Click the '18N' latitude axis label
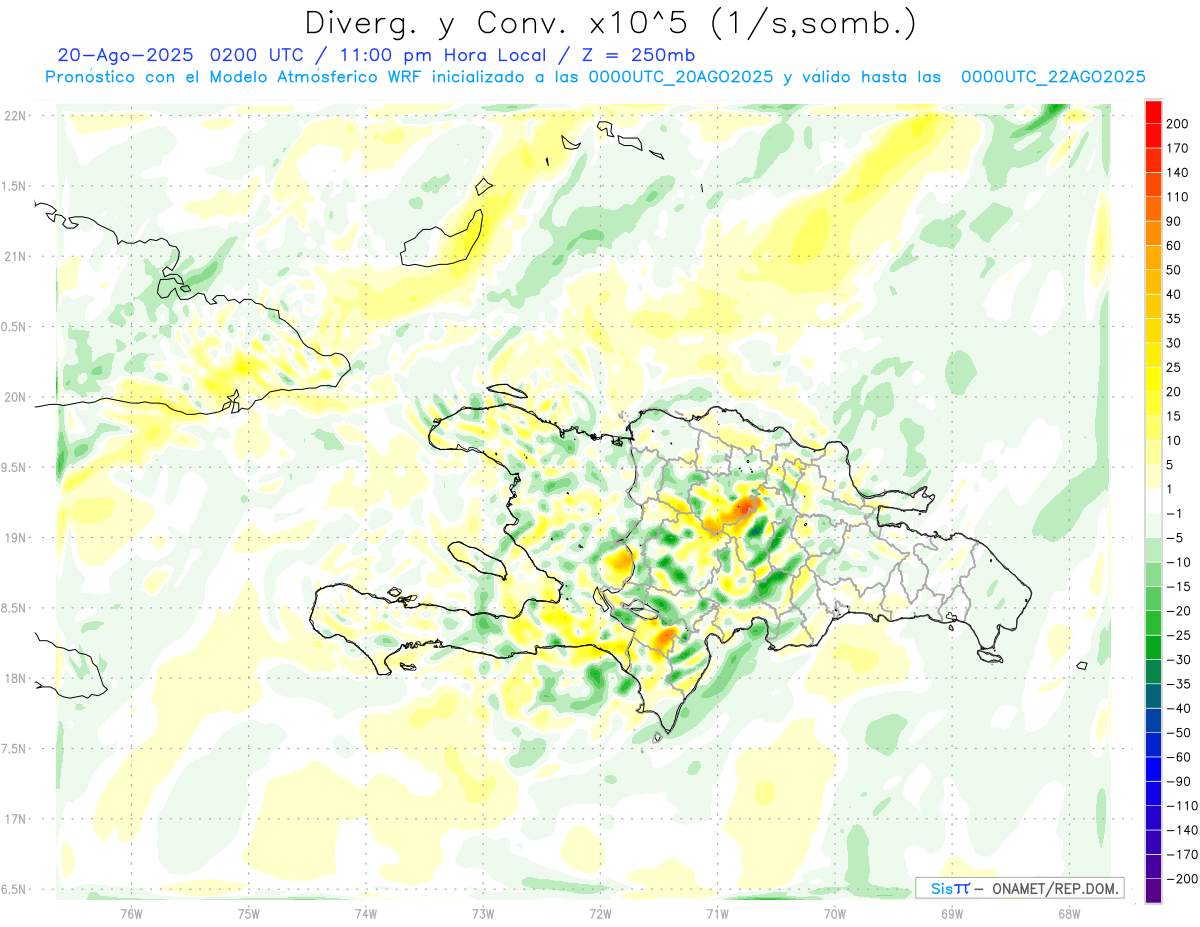The width and height of the screenshot is (1200, 927). pyautogui.click(x=14, y=678)
